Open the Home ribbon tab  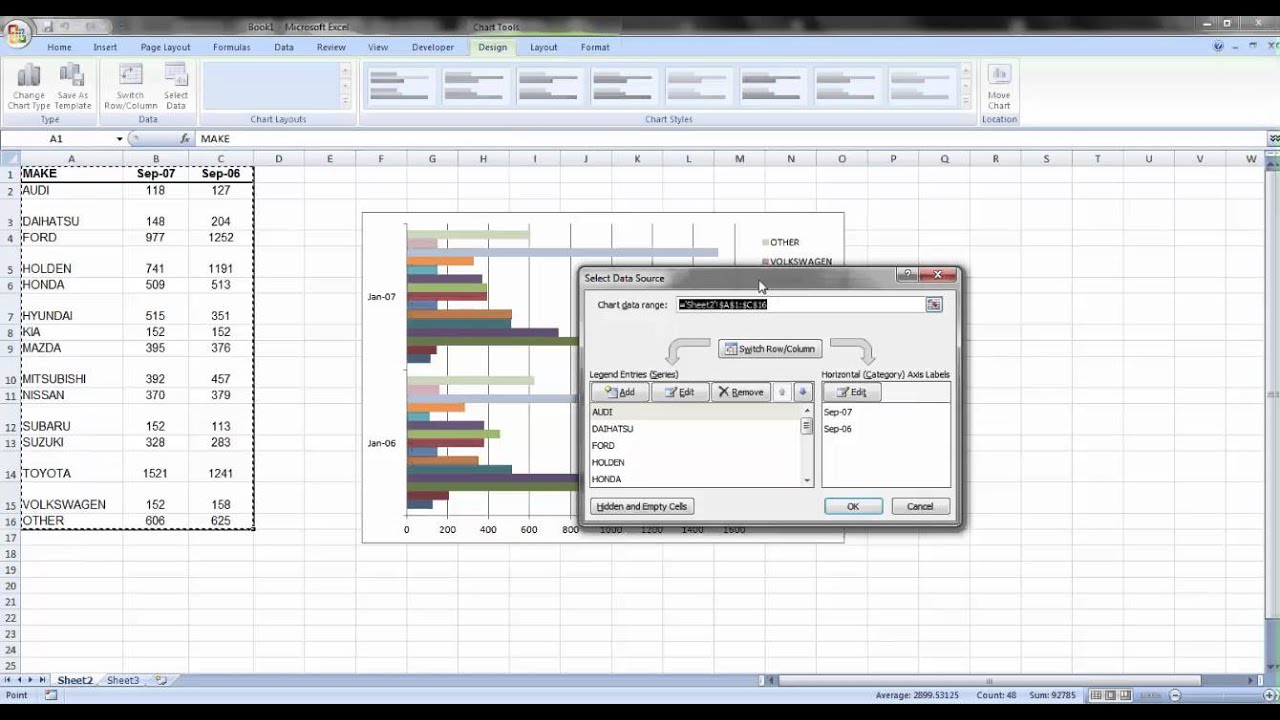point(59,47)
